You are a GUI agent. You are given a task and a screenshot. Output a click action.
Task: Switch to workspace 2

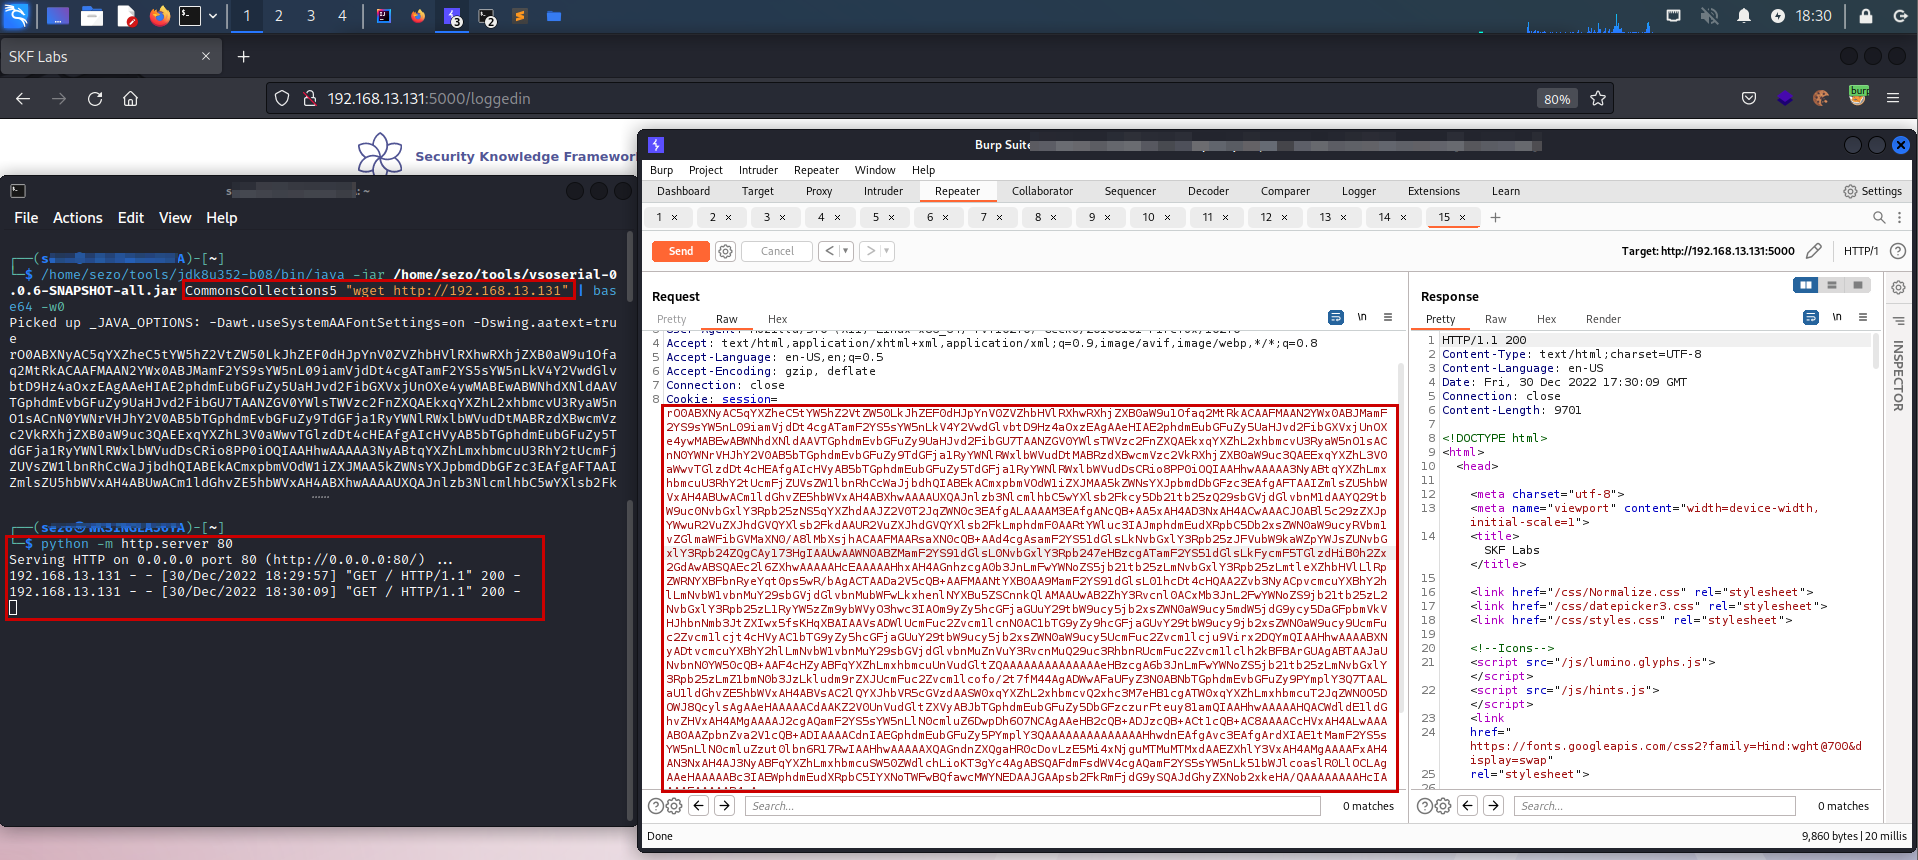pyautogui.click(x=279, y=16)
